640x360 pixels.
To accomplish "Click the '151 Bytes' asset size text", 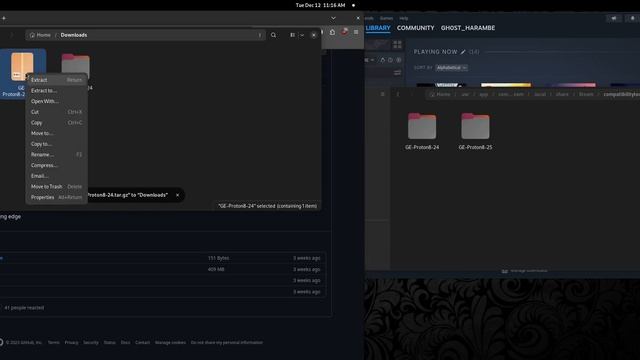I will pyautogui.click(x=218, y=258).
